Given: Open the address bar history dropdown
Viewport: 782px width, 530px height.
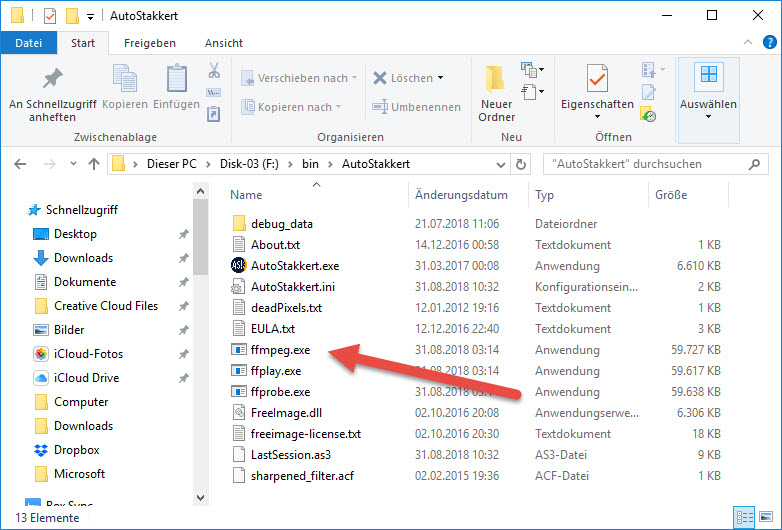Looking at the screenshot, I should 497,164.
